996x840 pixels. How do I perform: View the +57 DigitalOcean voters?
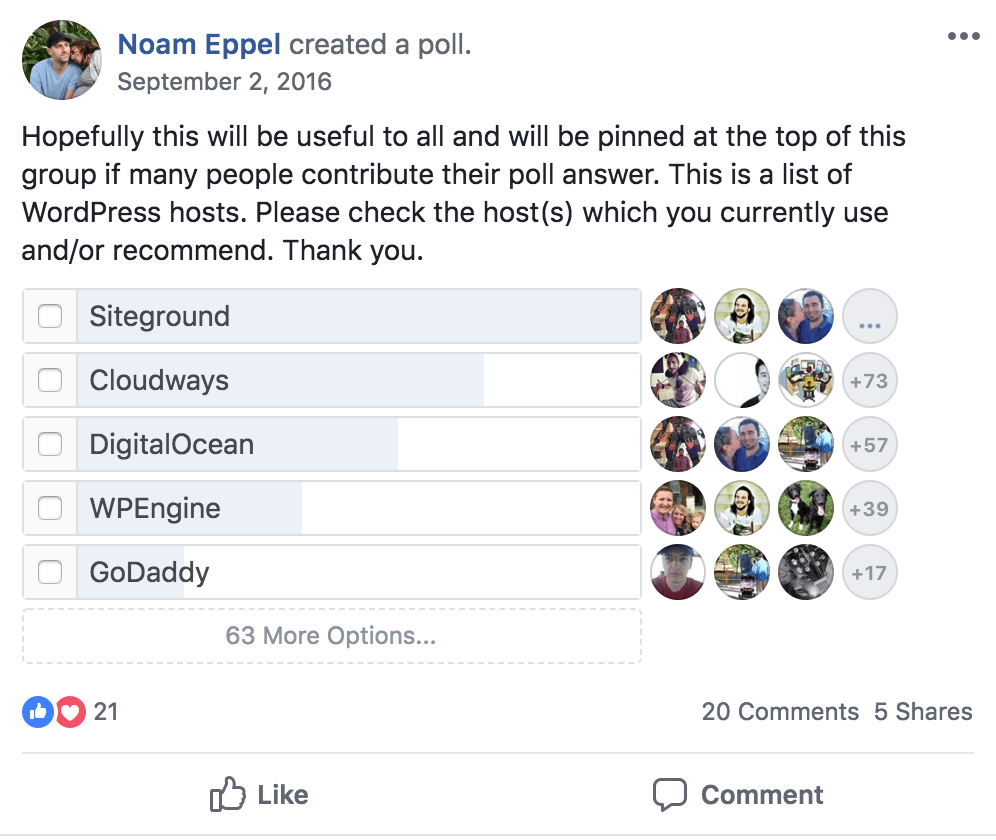pos(869,445)
